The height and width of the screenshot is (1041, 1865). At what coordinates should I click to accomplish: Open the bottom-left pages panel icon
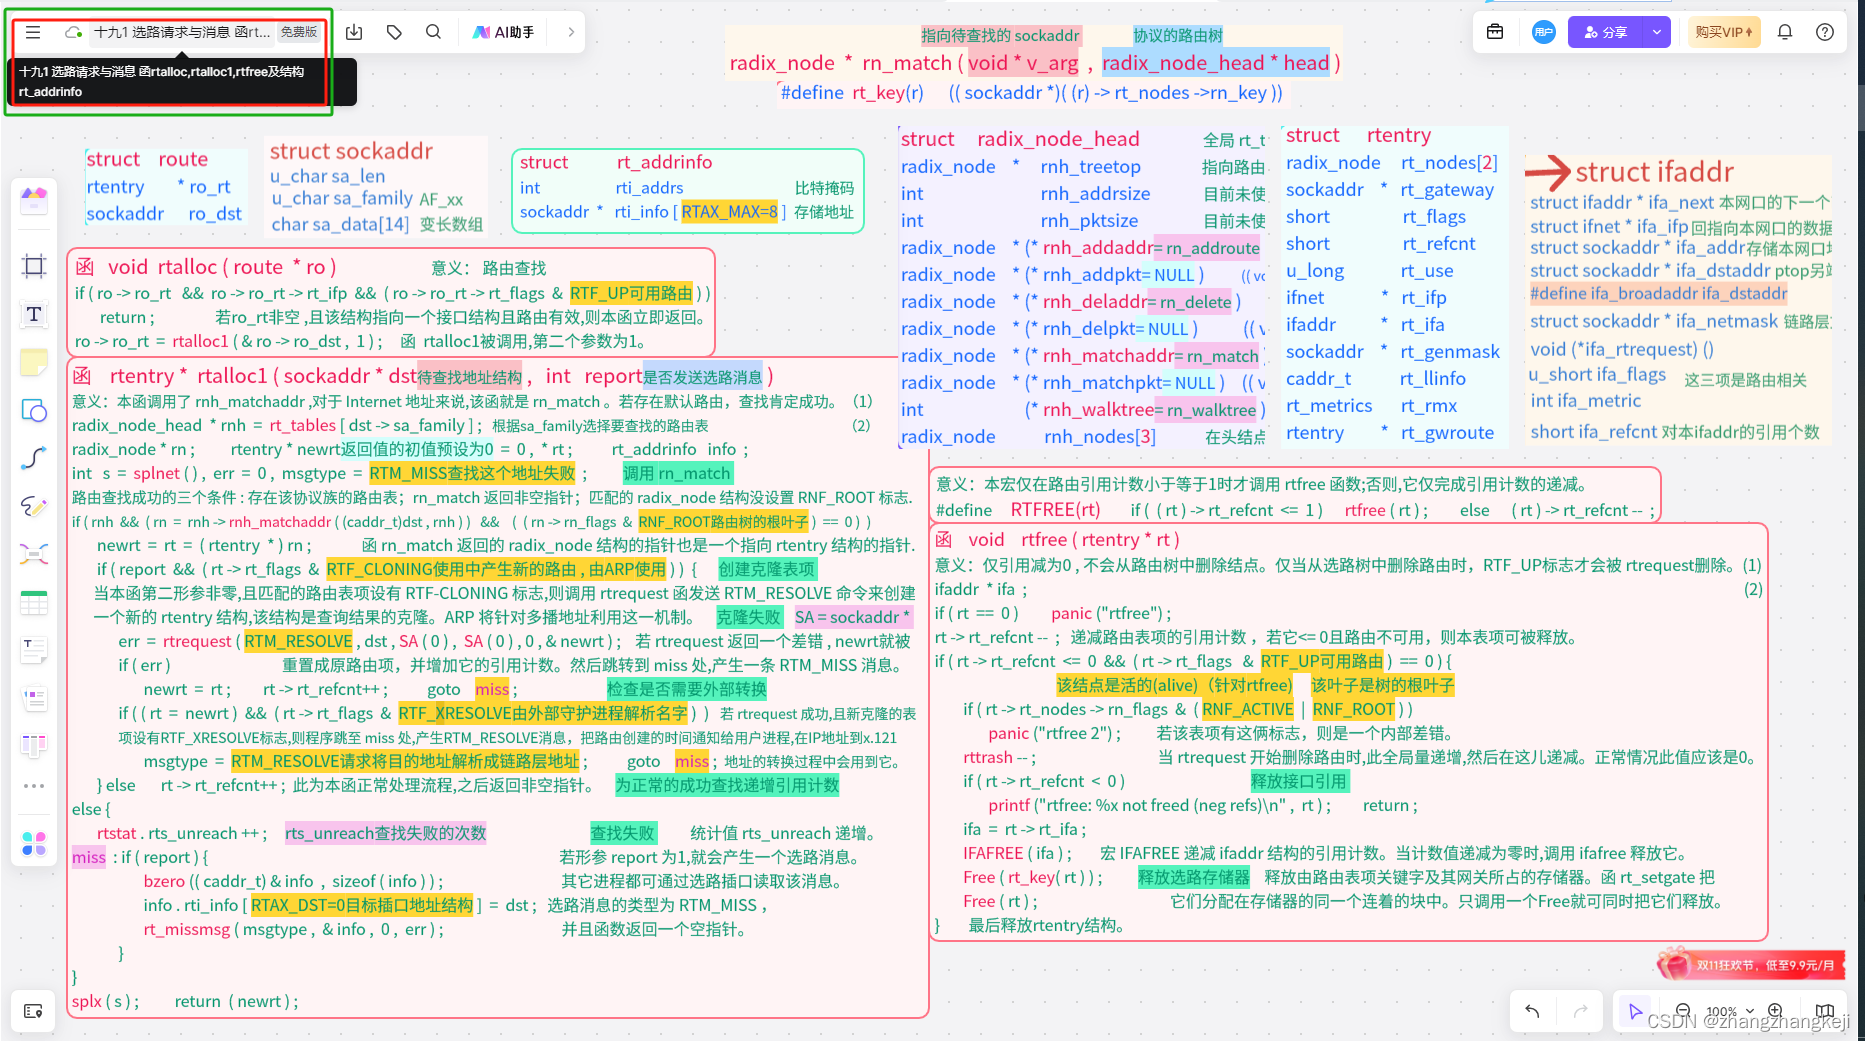(33, 1011)
